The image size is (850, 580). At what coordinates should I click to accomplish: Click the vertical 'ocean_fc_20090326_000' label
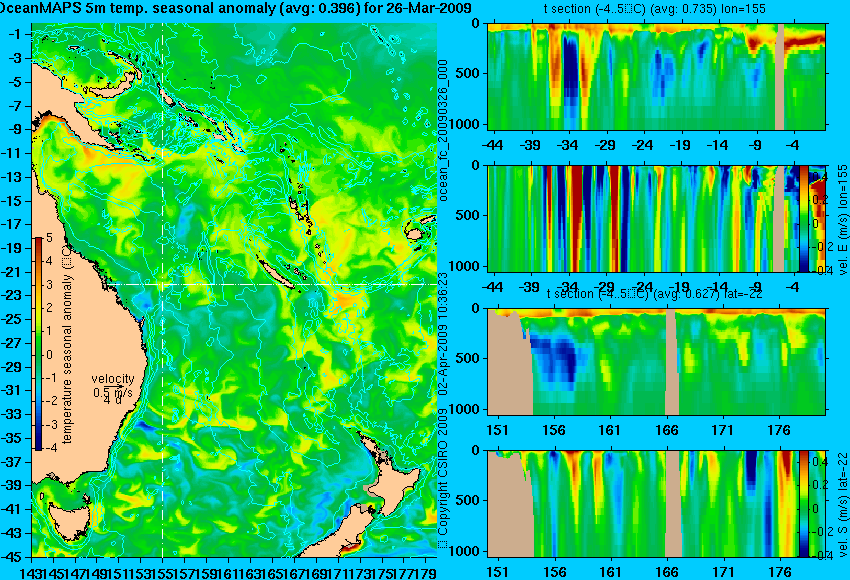tap(443, 131)
